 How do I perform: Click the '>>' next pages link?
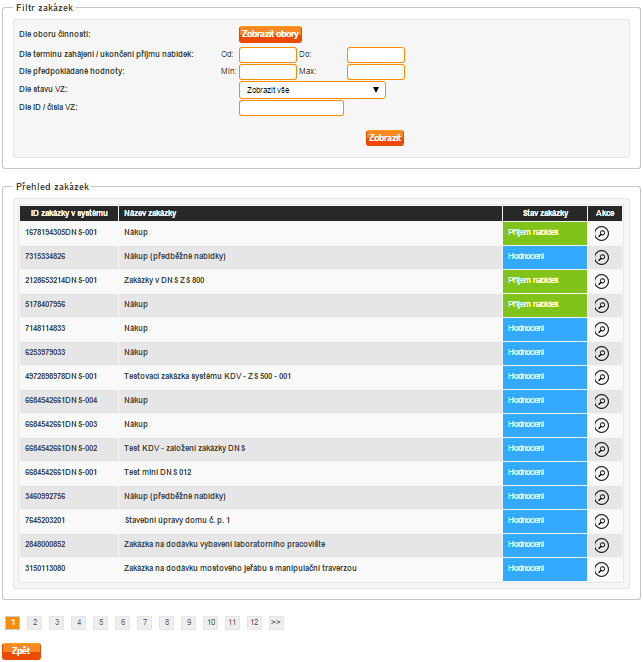click(x=276, y=622)
